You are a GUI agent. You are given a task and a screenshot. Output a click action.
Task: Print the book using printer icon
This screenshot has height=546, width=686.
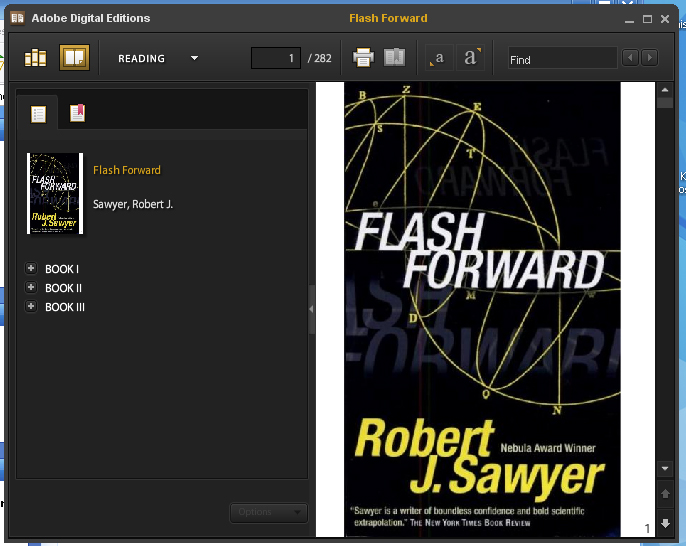coord(363,57)
